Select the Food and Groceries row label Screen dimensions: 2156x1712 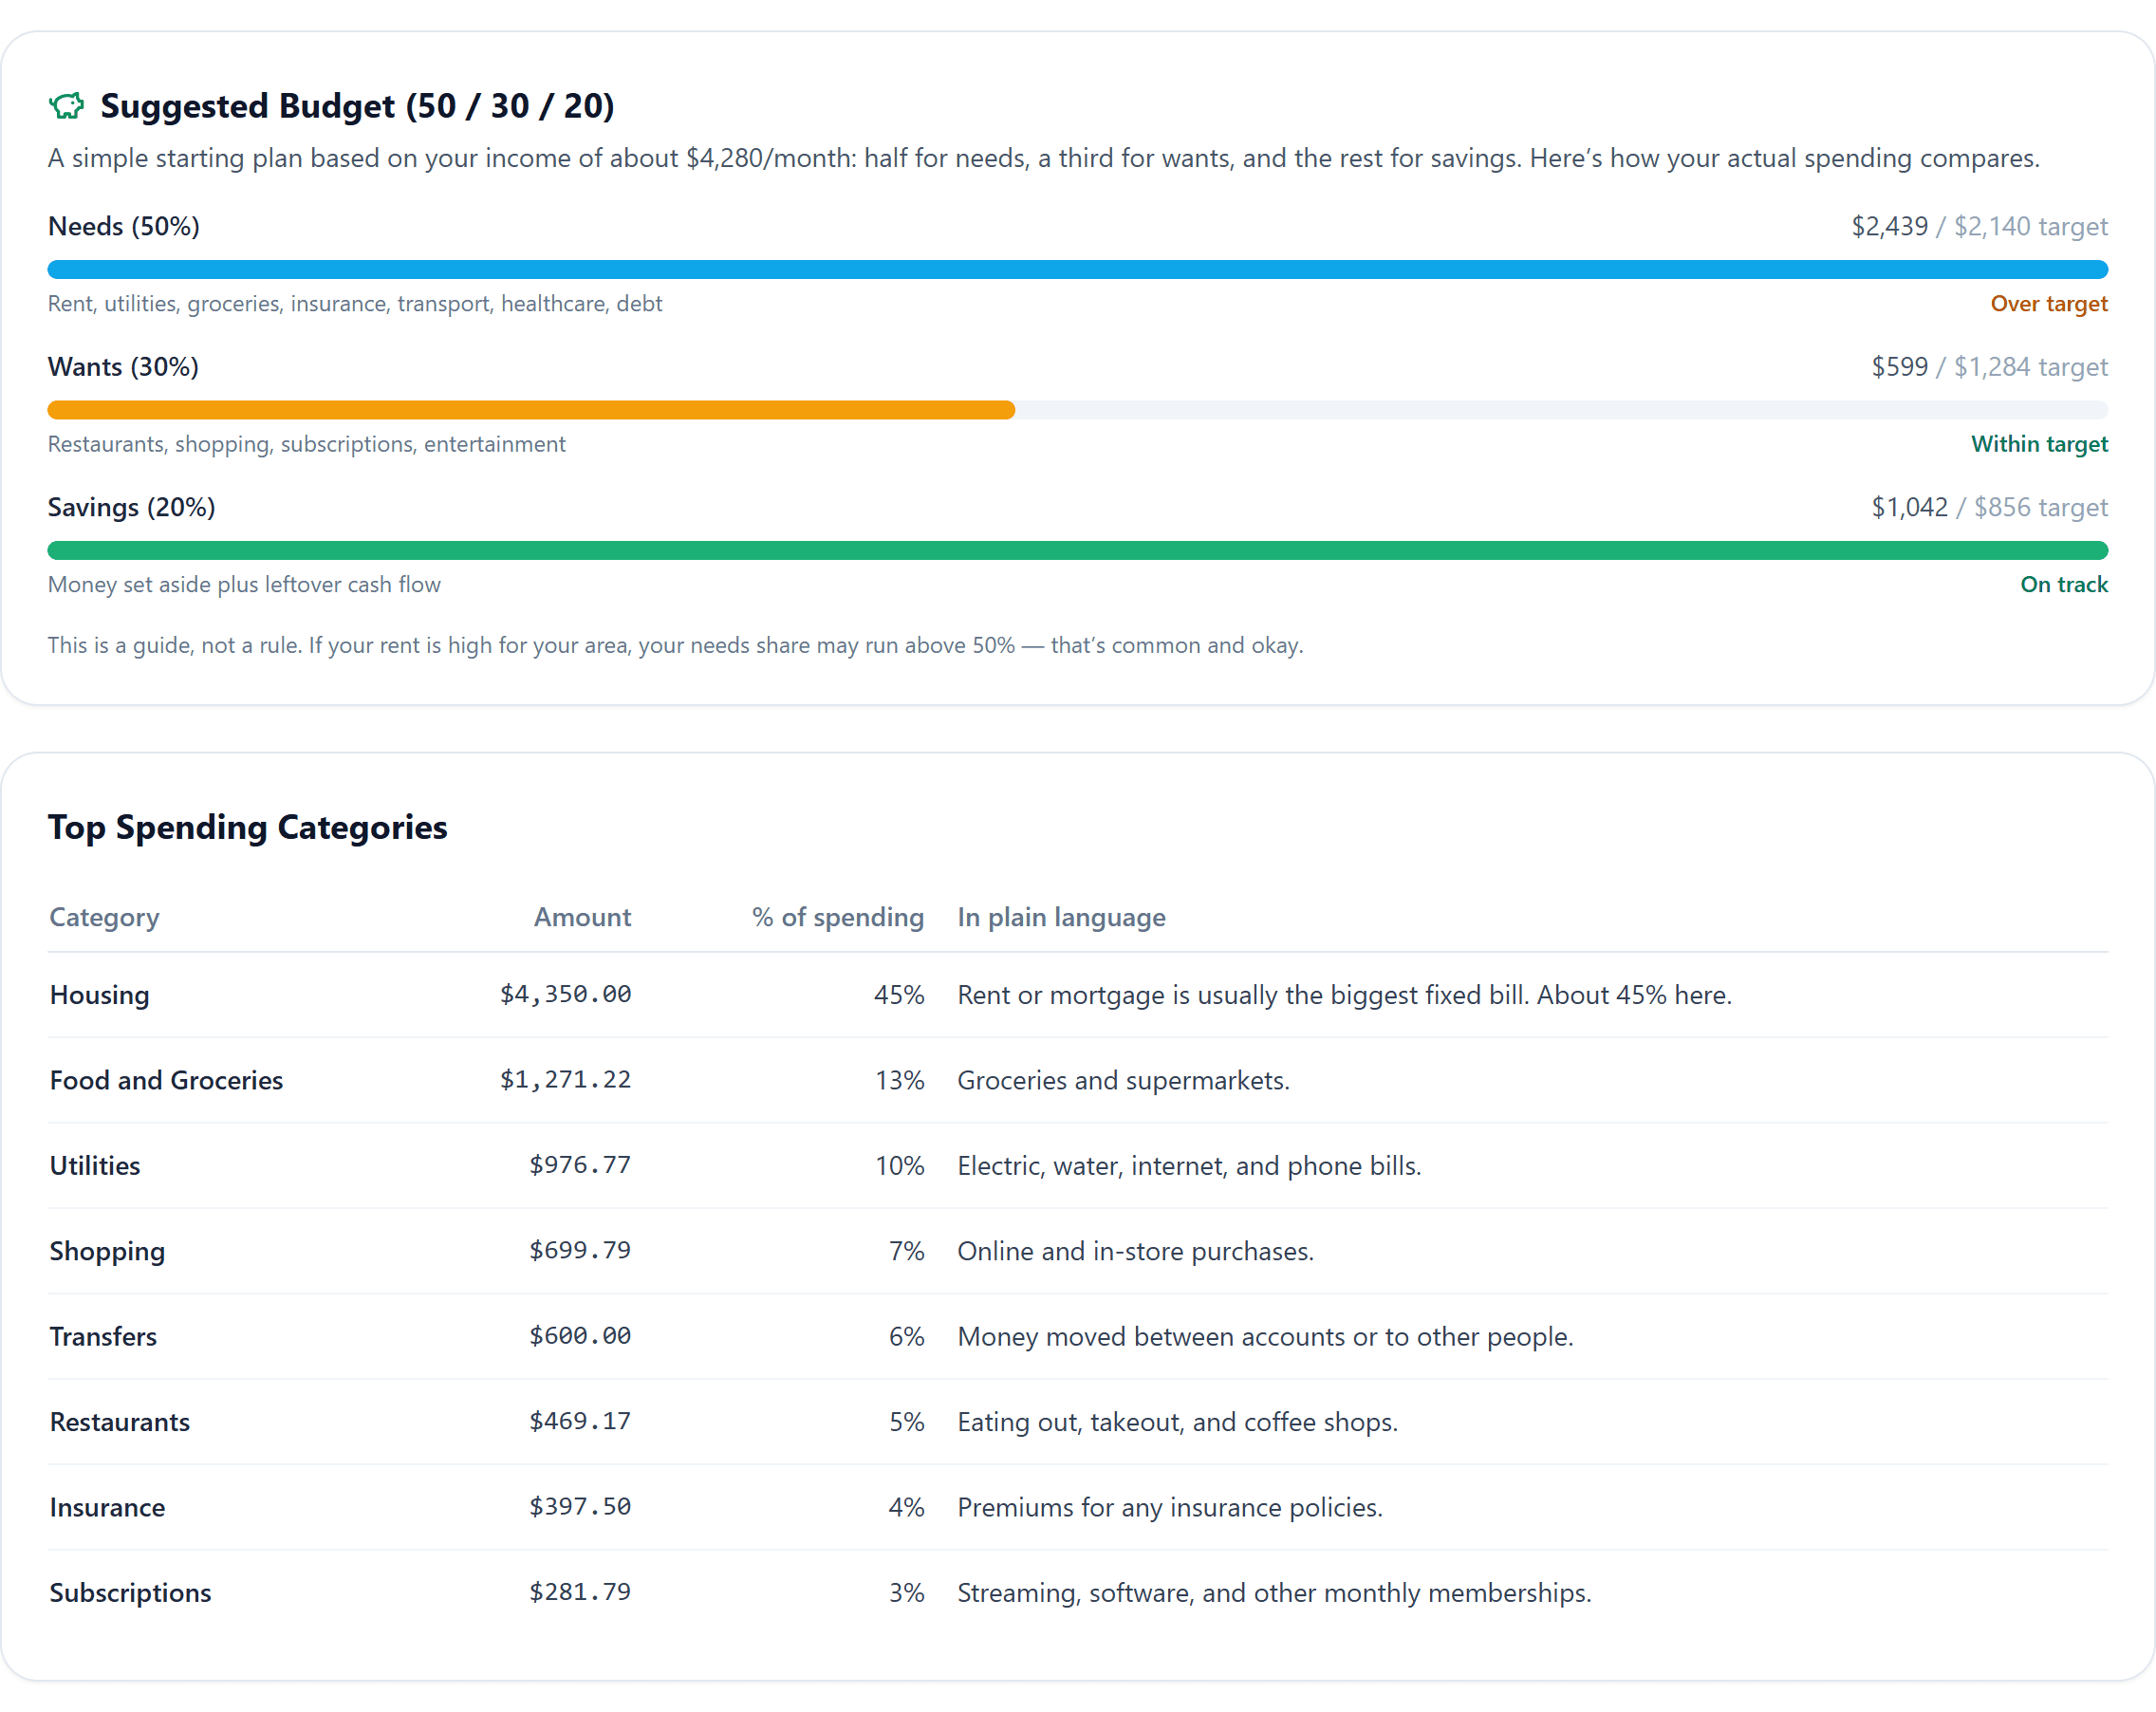(x=167, y=1081)
